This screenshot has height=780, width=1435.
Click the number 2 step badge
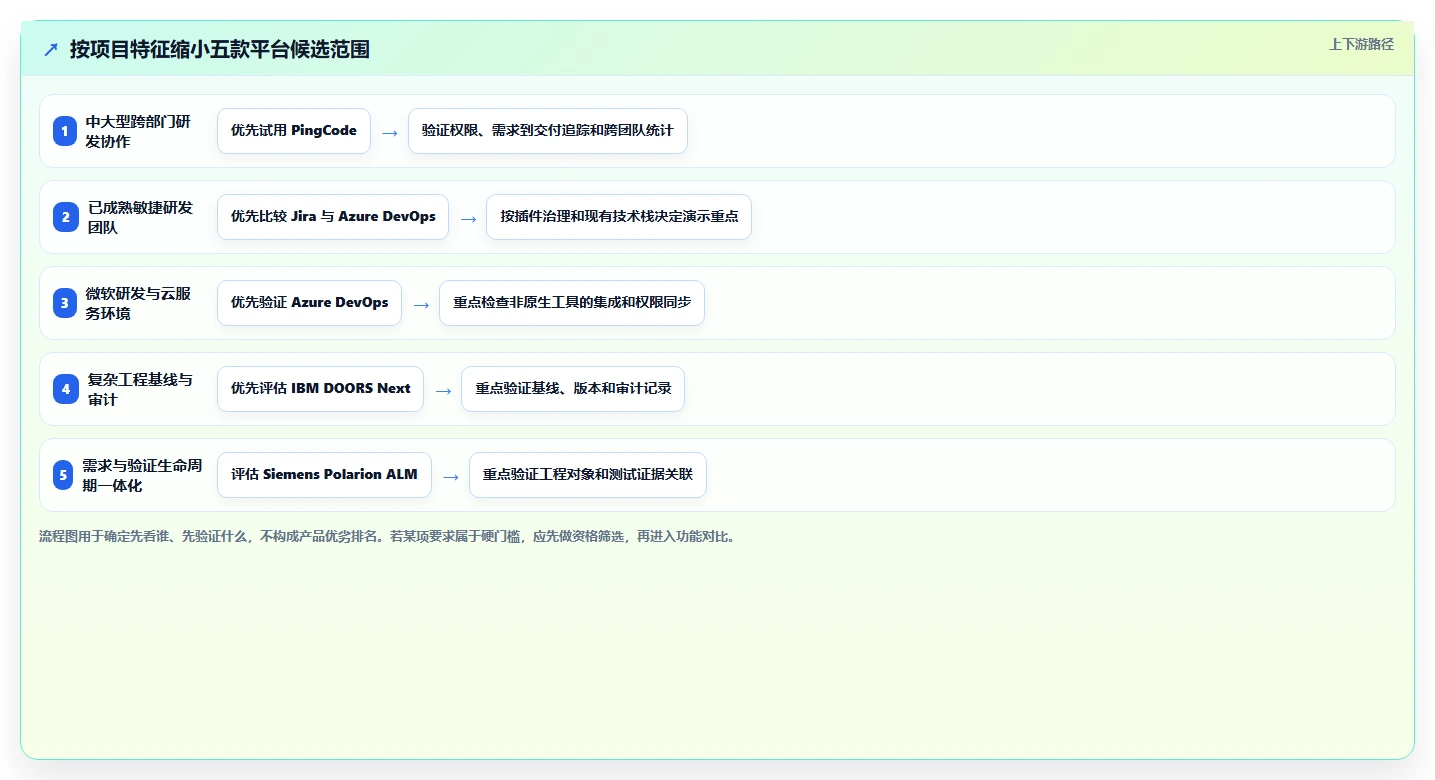(x=65, y=217)
